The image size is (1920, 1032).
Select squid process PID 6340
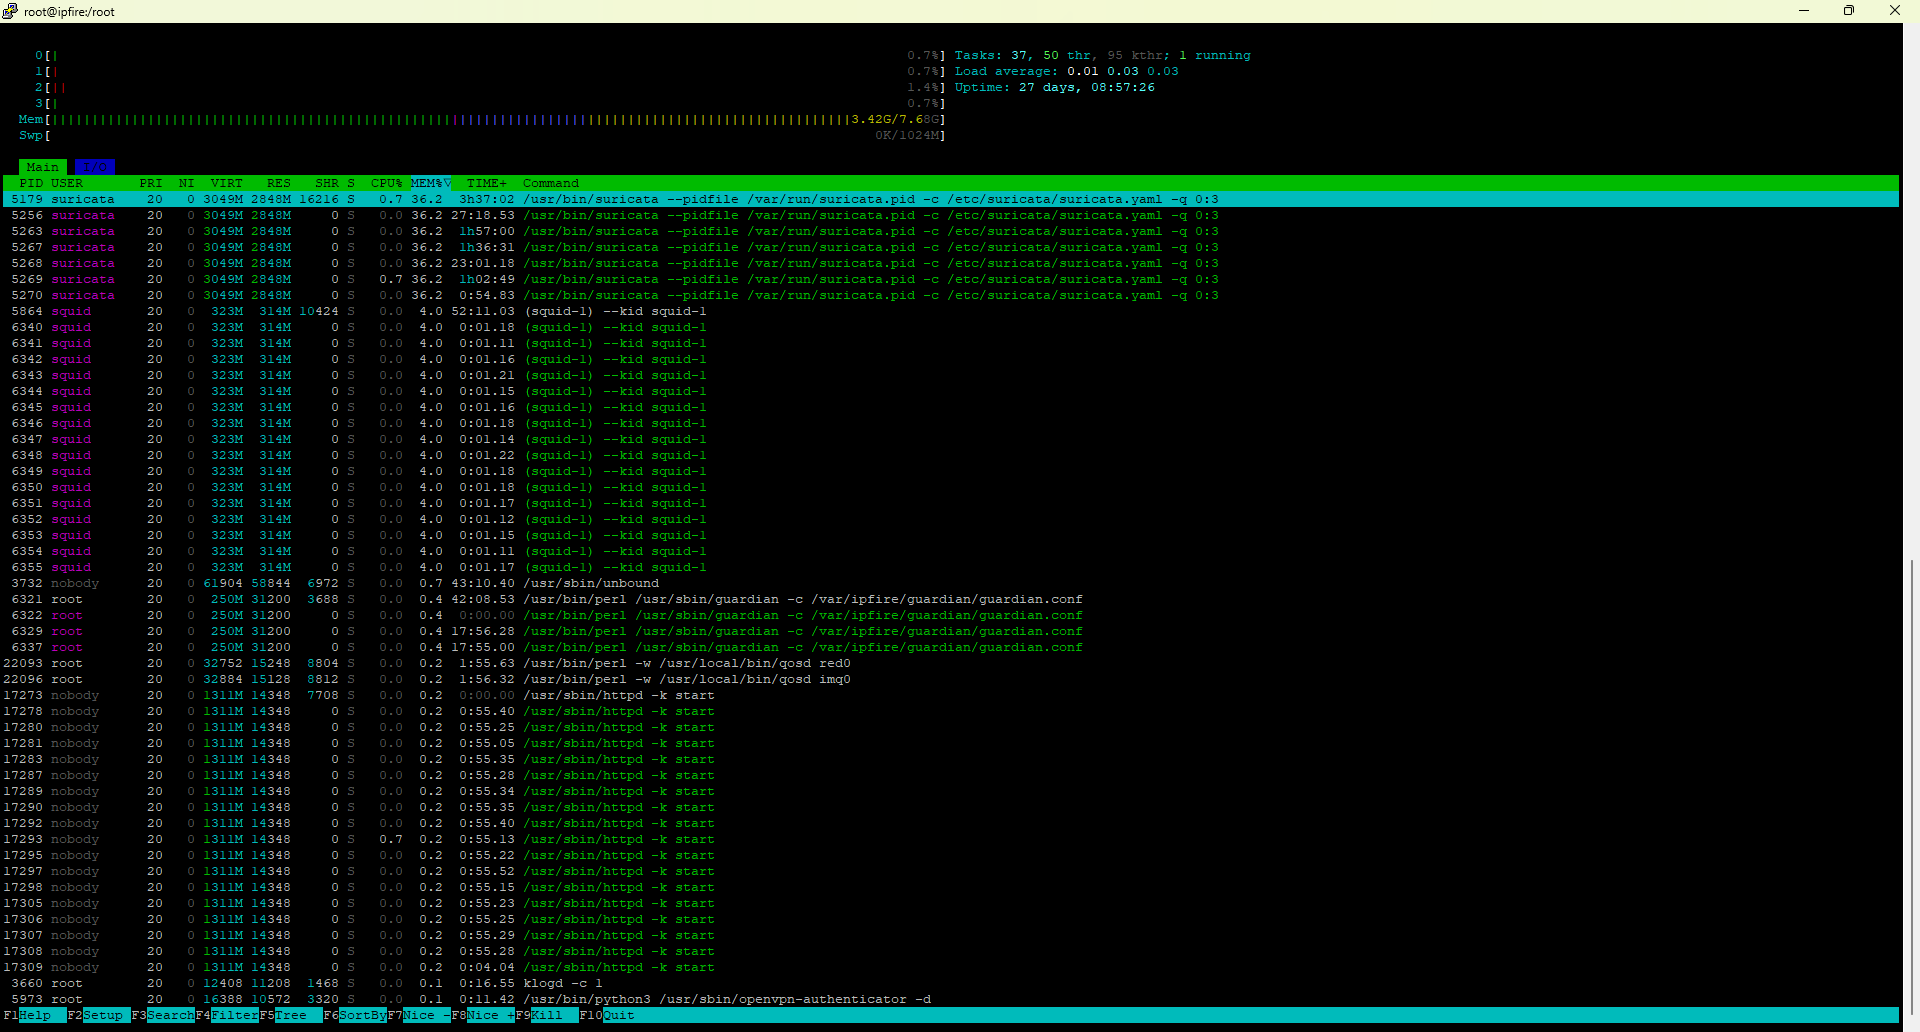[950, 327]
